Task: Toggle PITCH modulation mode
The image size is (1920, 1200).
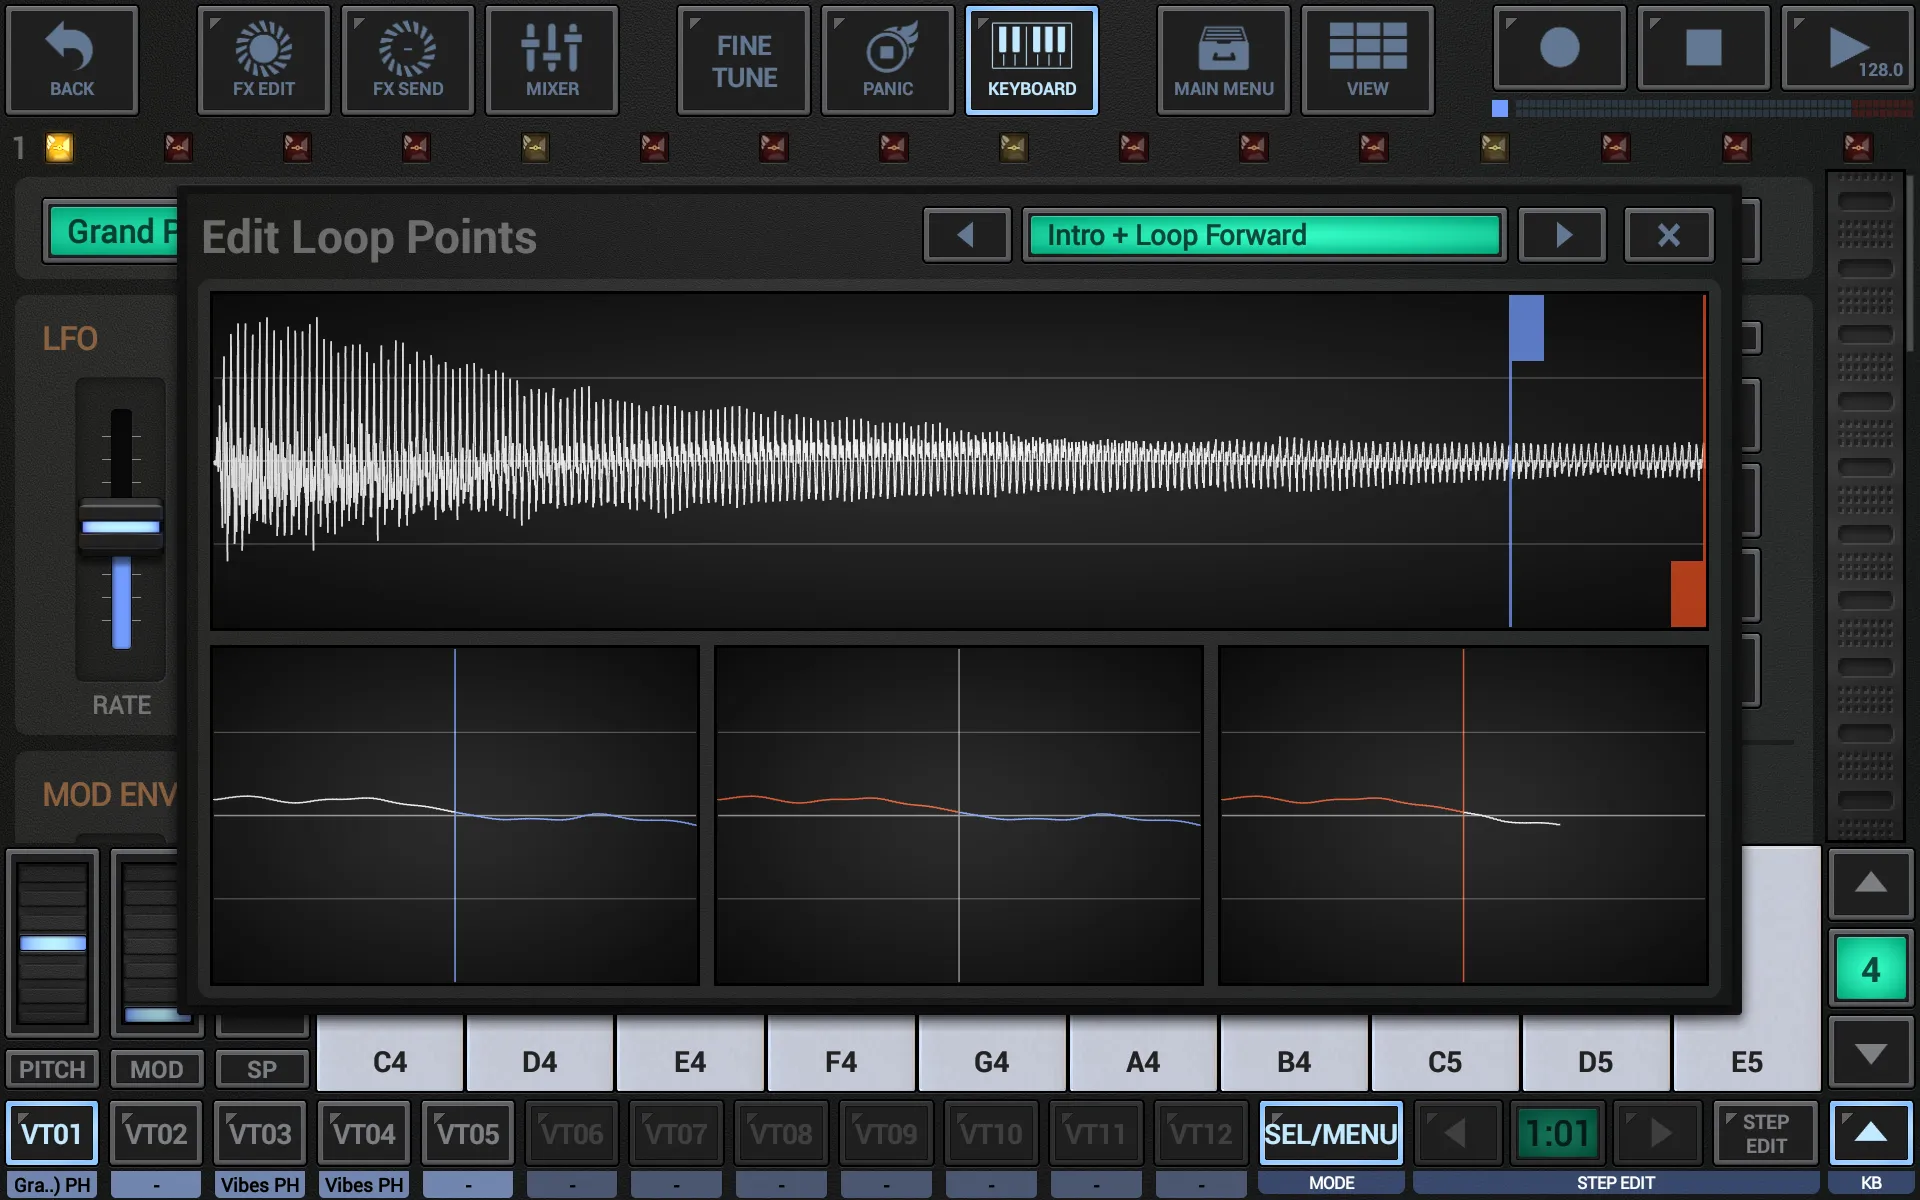Action: pyautogui.click(x=54, y=1069)
